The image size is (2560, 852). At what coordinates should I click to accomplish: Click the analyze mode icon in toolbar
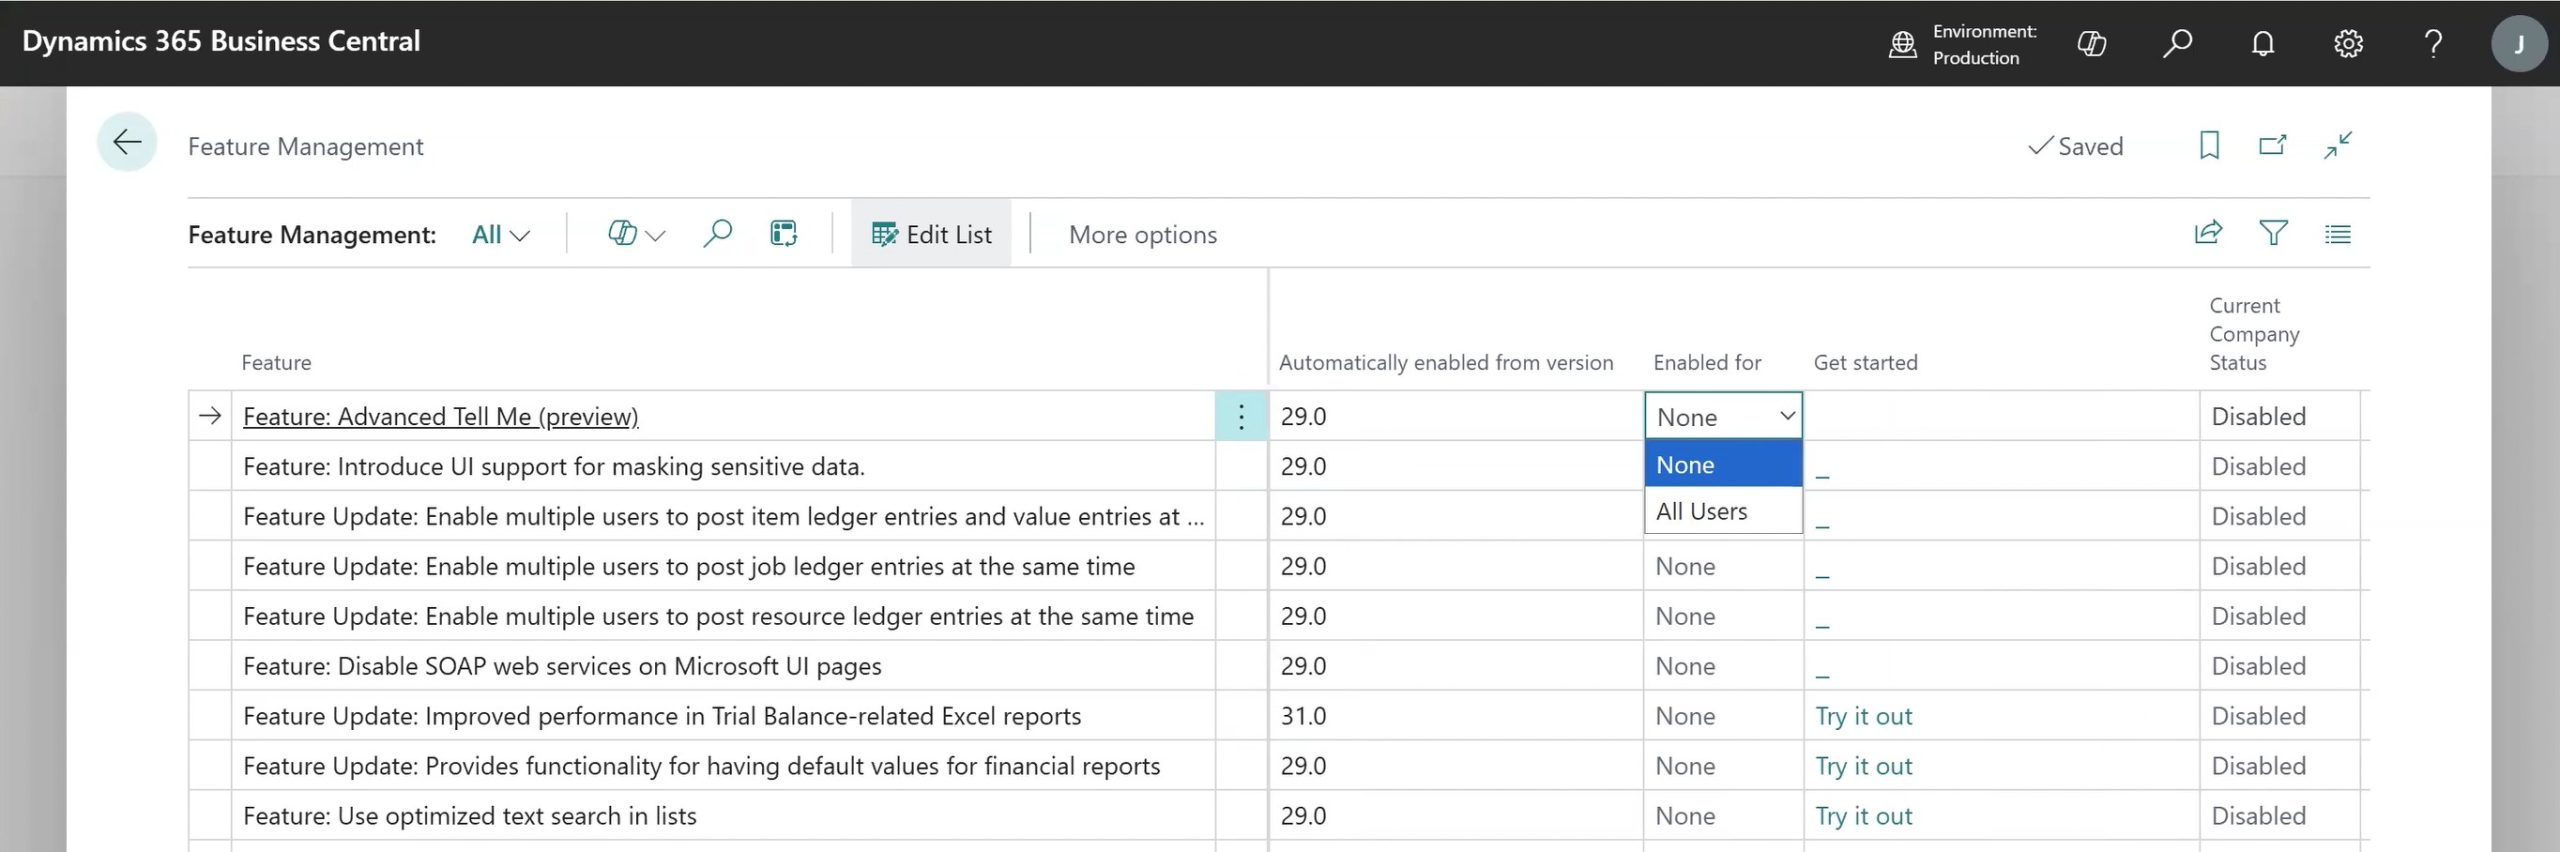click(783, 234)
